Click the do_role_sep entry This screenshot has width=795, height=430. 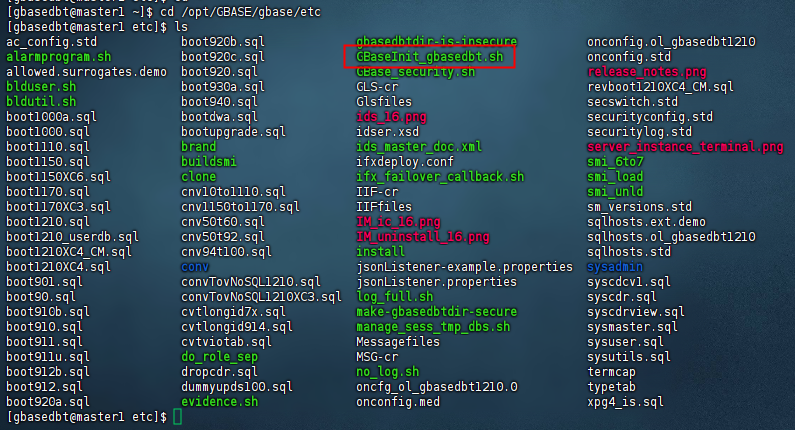pyautogui.click(x=219, y=357)
